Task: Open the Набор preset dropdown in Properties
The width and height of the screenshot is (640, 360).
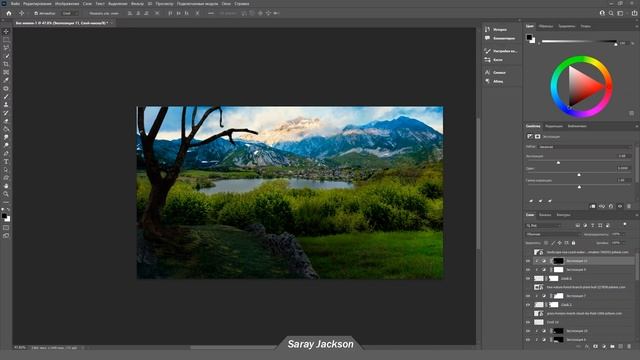Action: coord(585,147)
